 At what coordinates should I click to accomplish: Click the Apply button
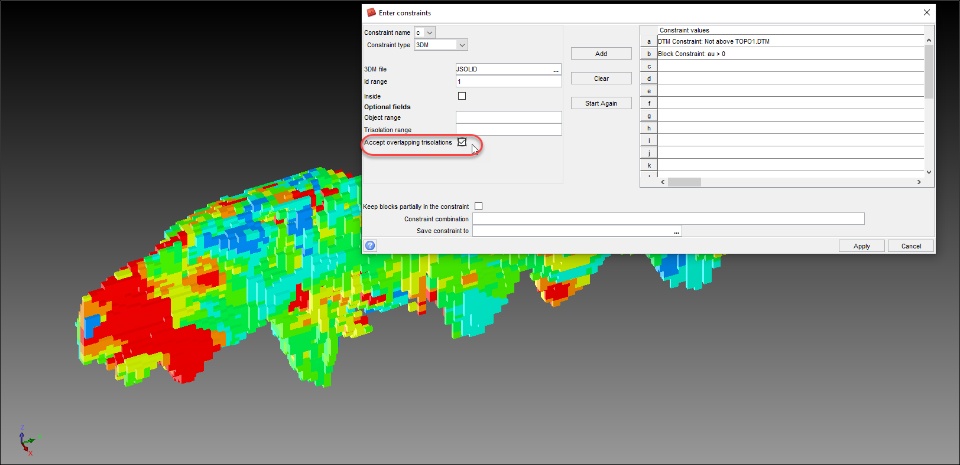[x=861, y=246]
